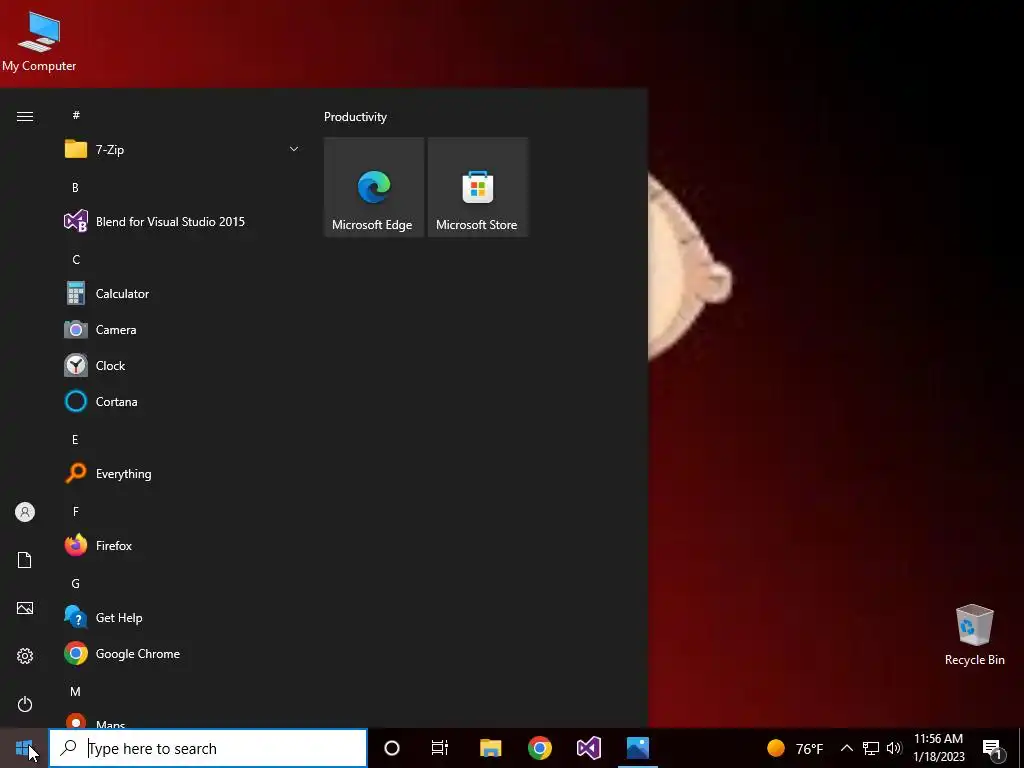Open network status tray icon
This screenshot has width=1024, height=768.
[x=871, y=748]
